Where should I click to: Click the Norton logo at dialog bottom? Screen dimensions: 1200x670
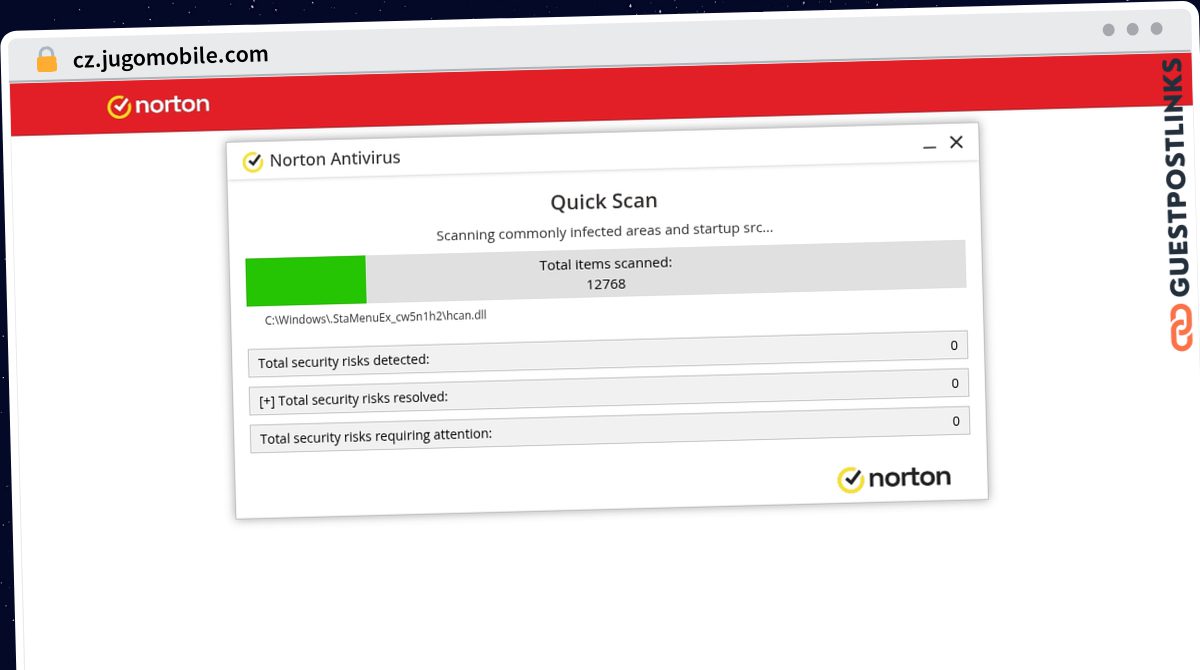(894, 479)
